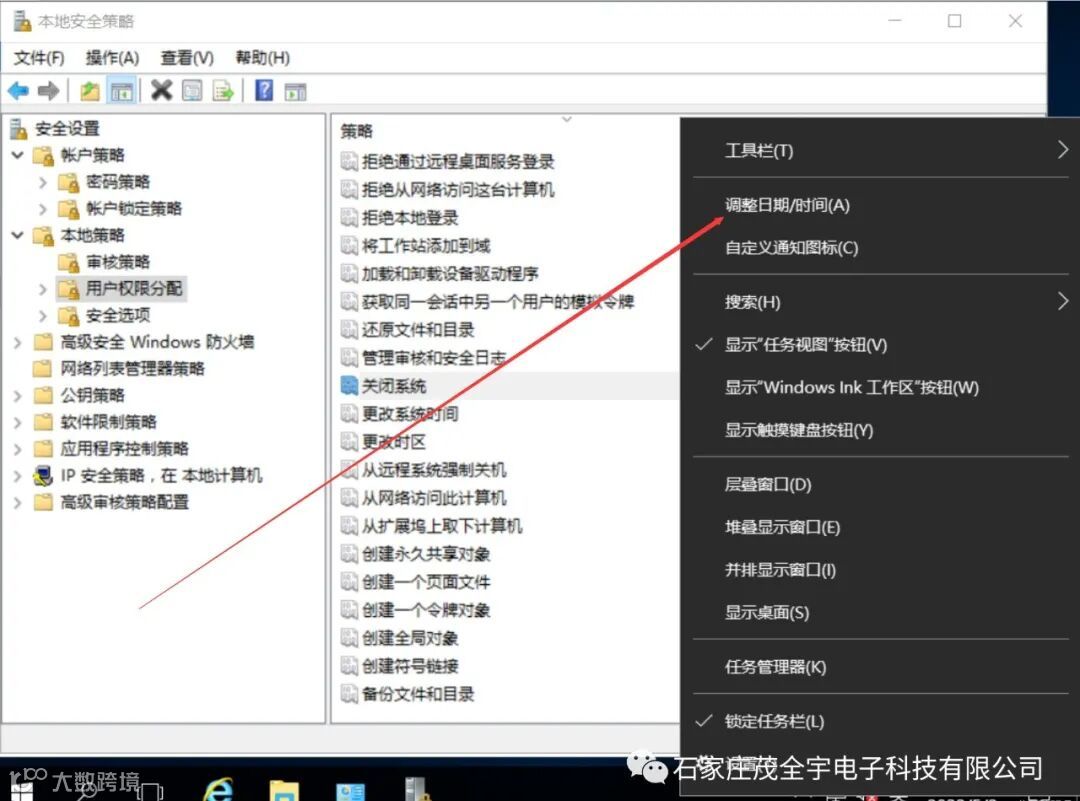
Task: Expand the 密码策略 node arrow
Action: [x=43, y=183]
